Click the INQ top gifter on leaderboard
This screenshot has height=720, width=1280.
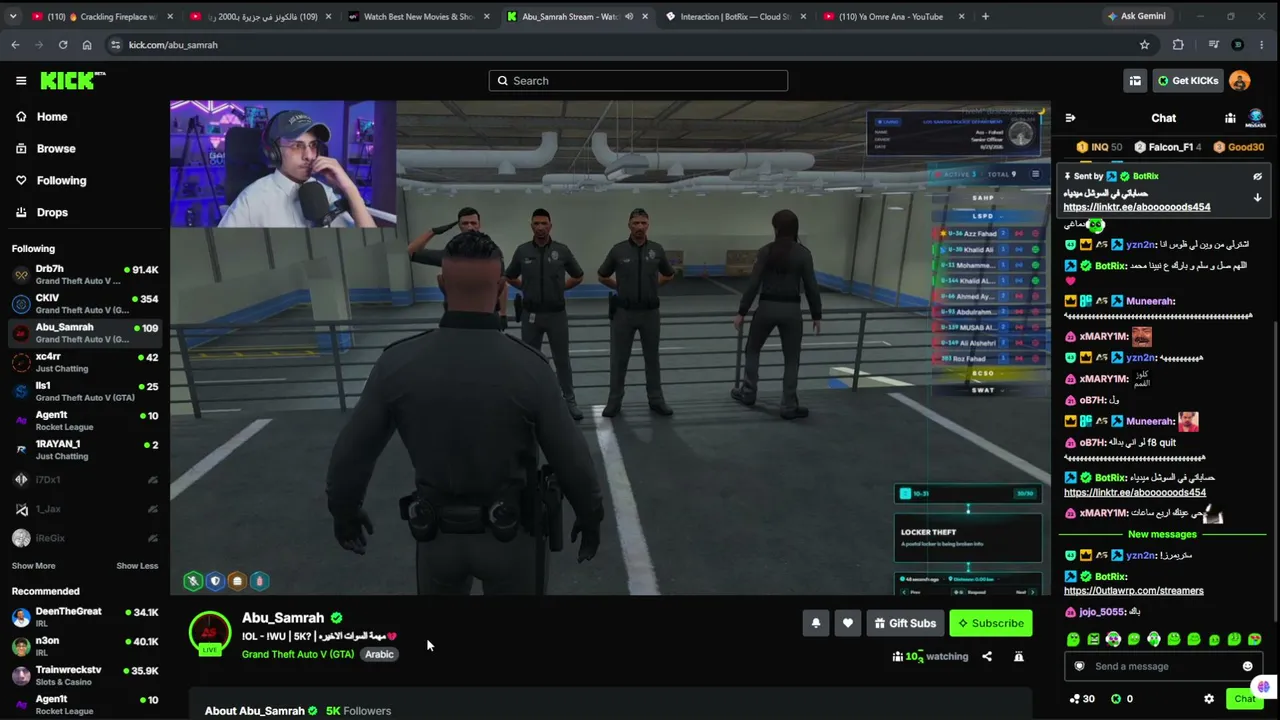coord(1099,147)
